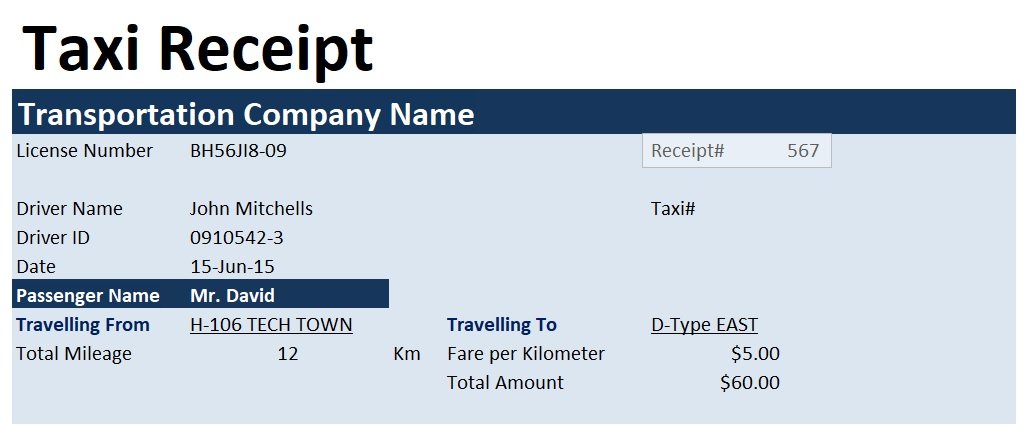The width and height of the screenshot is (1029, 447).
Task: Select the date cell 15-Jun-15
Action: [x=232, y=266]
